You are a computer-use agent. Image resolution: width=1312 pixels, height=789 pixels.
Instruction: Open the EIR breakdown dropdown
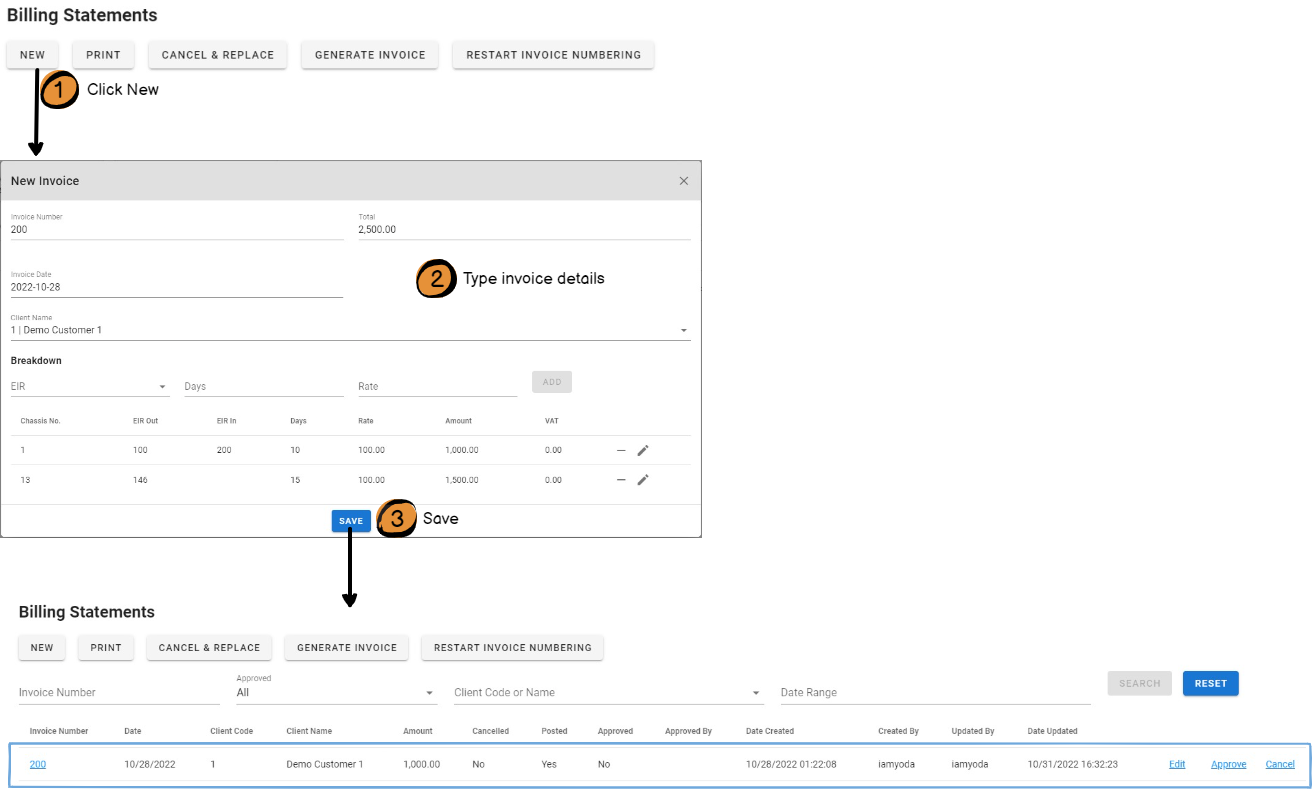coord(163,387)
